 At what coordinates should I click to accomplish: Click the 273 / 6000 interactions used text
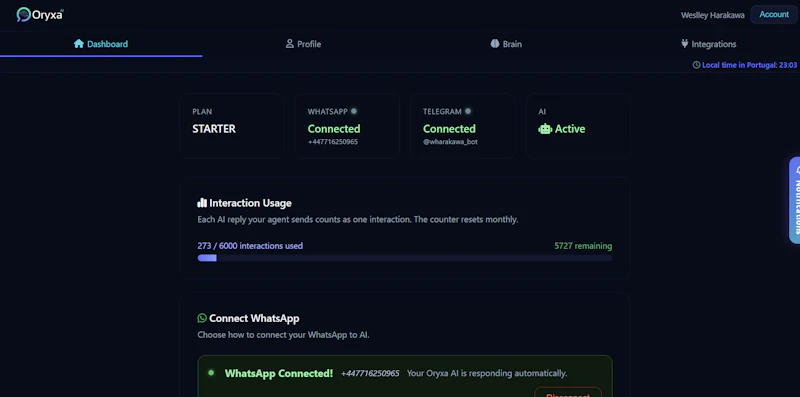coord(250,246)
